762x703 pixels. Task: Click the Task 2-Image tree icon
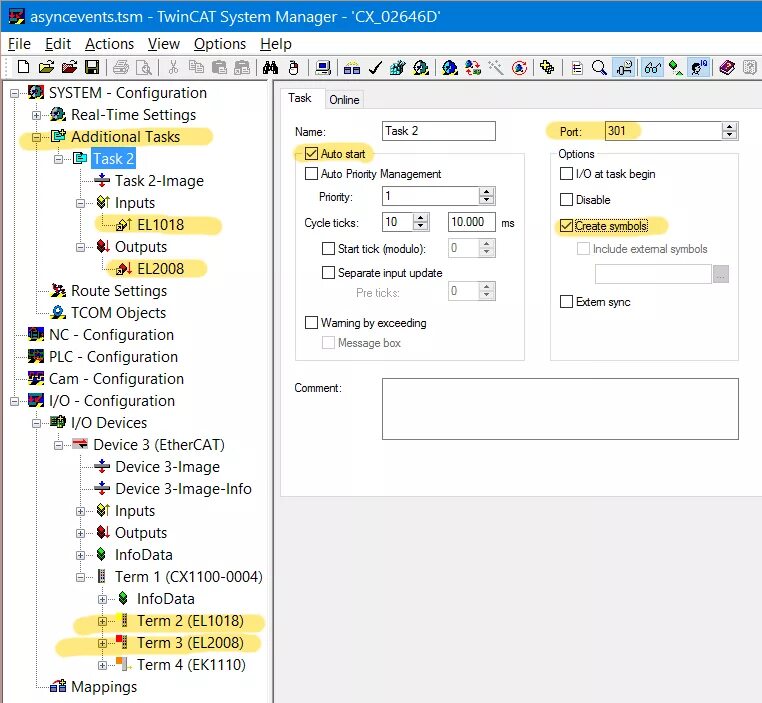[x=102, y=180]
